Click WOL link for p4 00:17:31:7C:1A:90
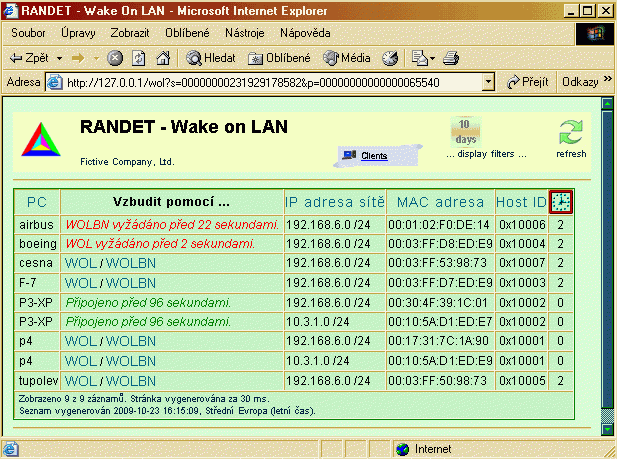Viewport: 617px width, 459px height. (81, 341)
